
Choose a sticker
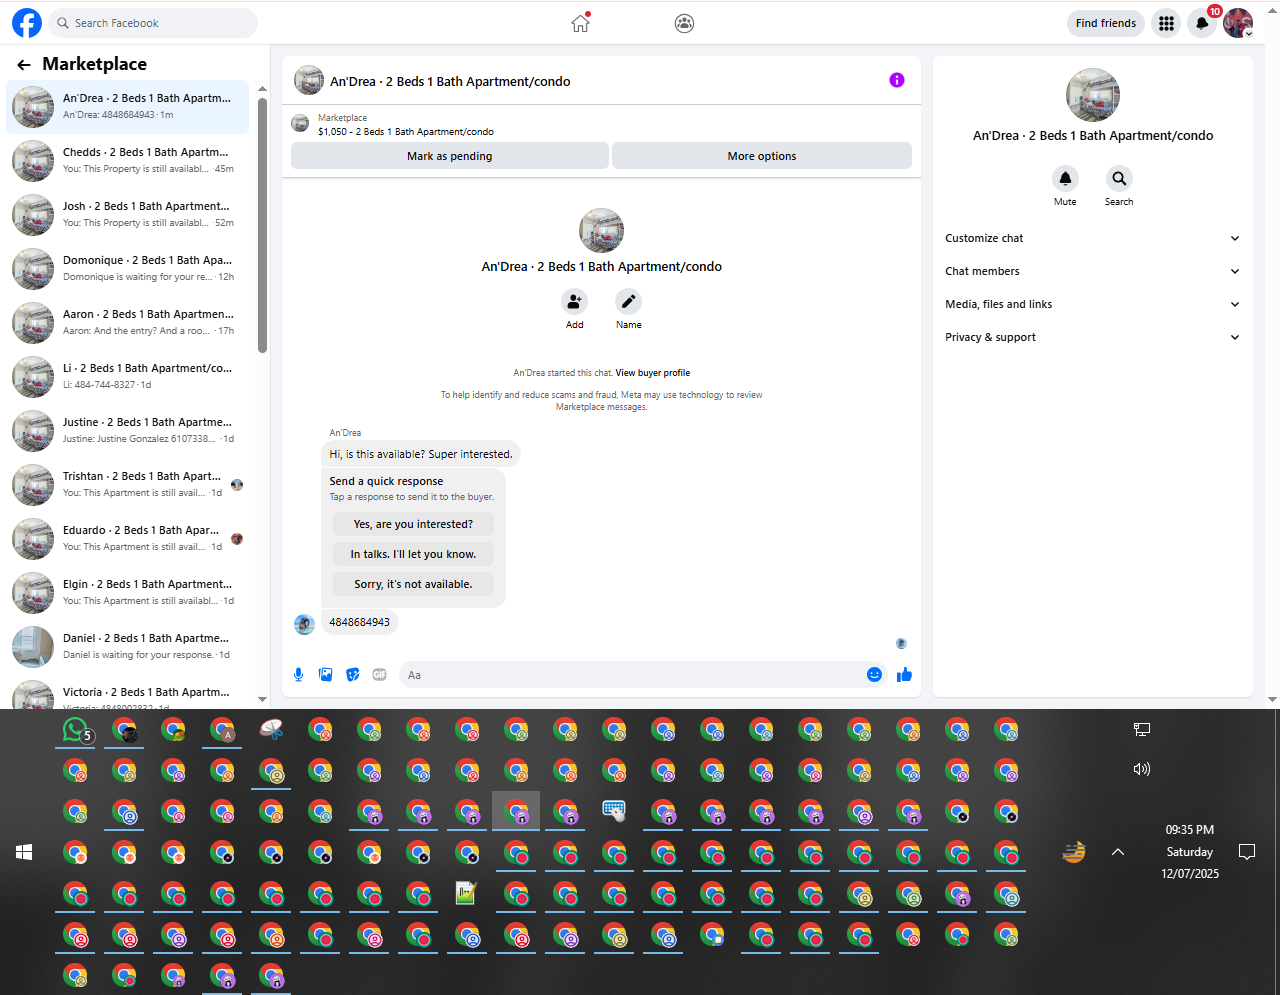[x=352, y=675]
